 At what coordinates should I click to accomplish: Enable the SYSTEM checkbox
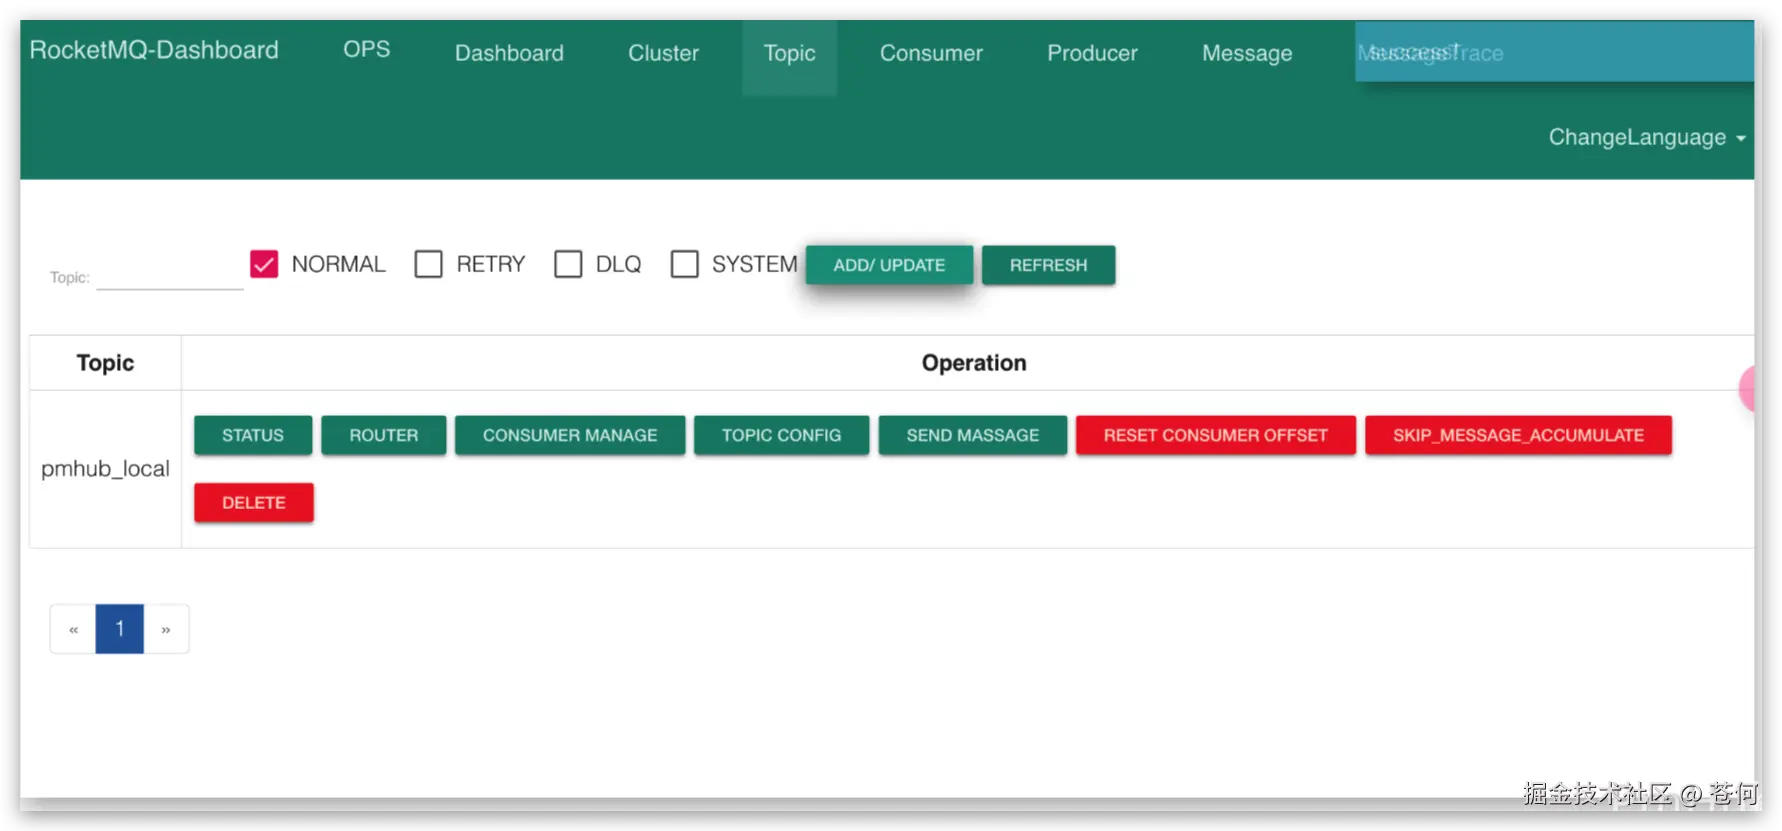[684, 264]
